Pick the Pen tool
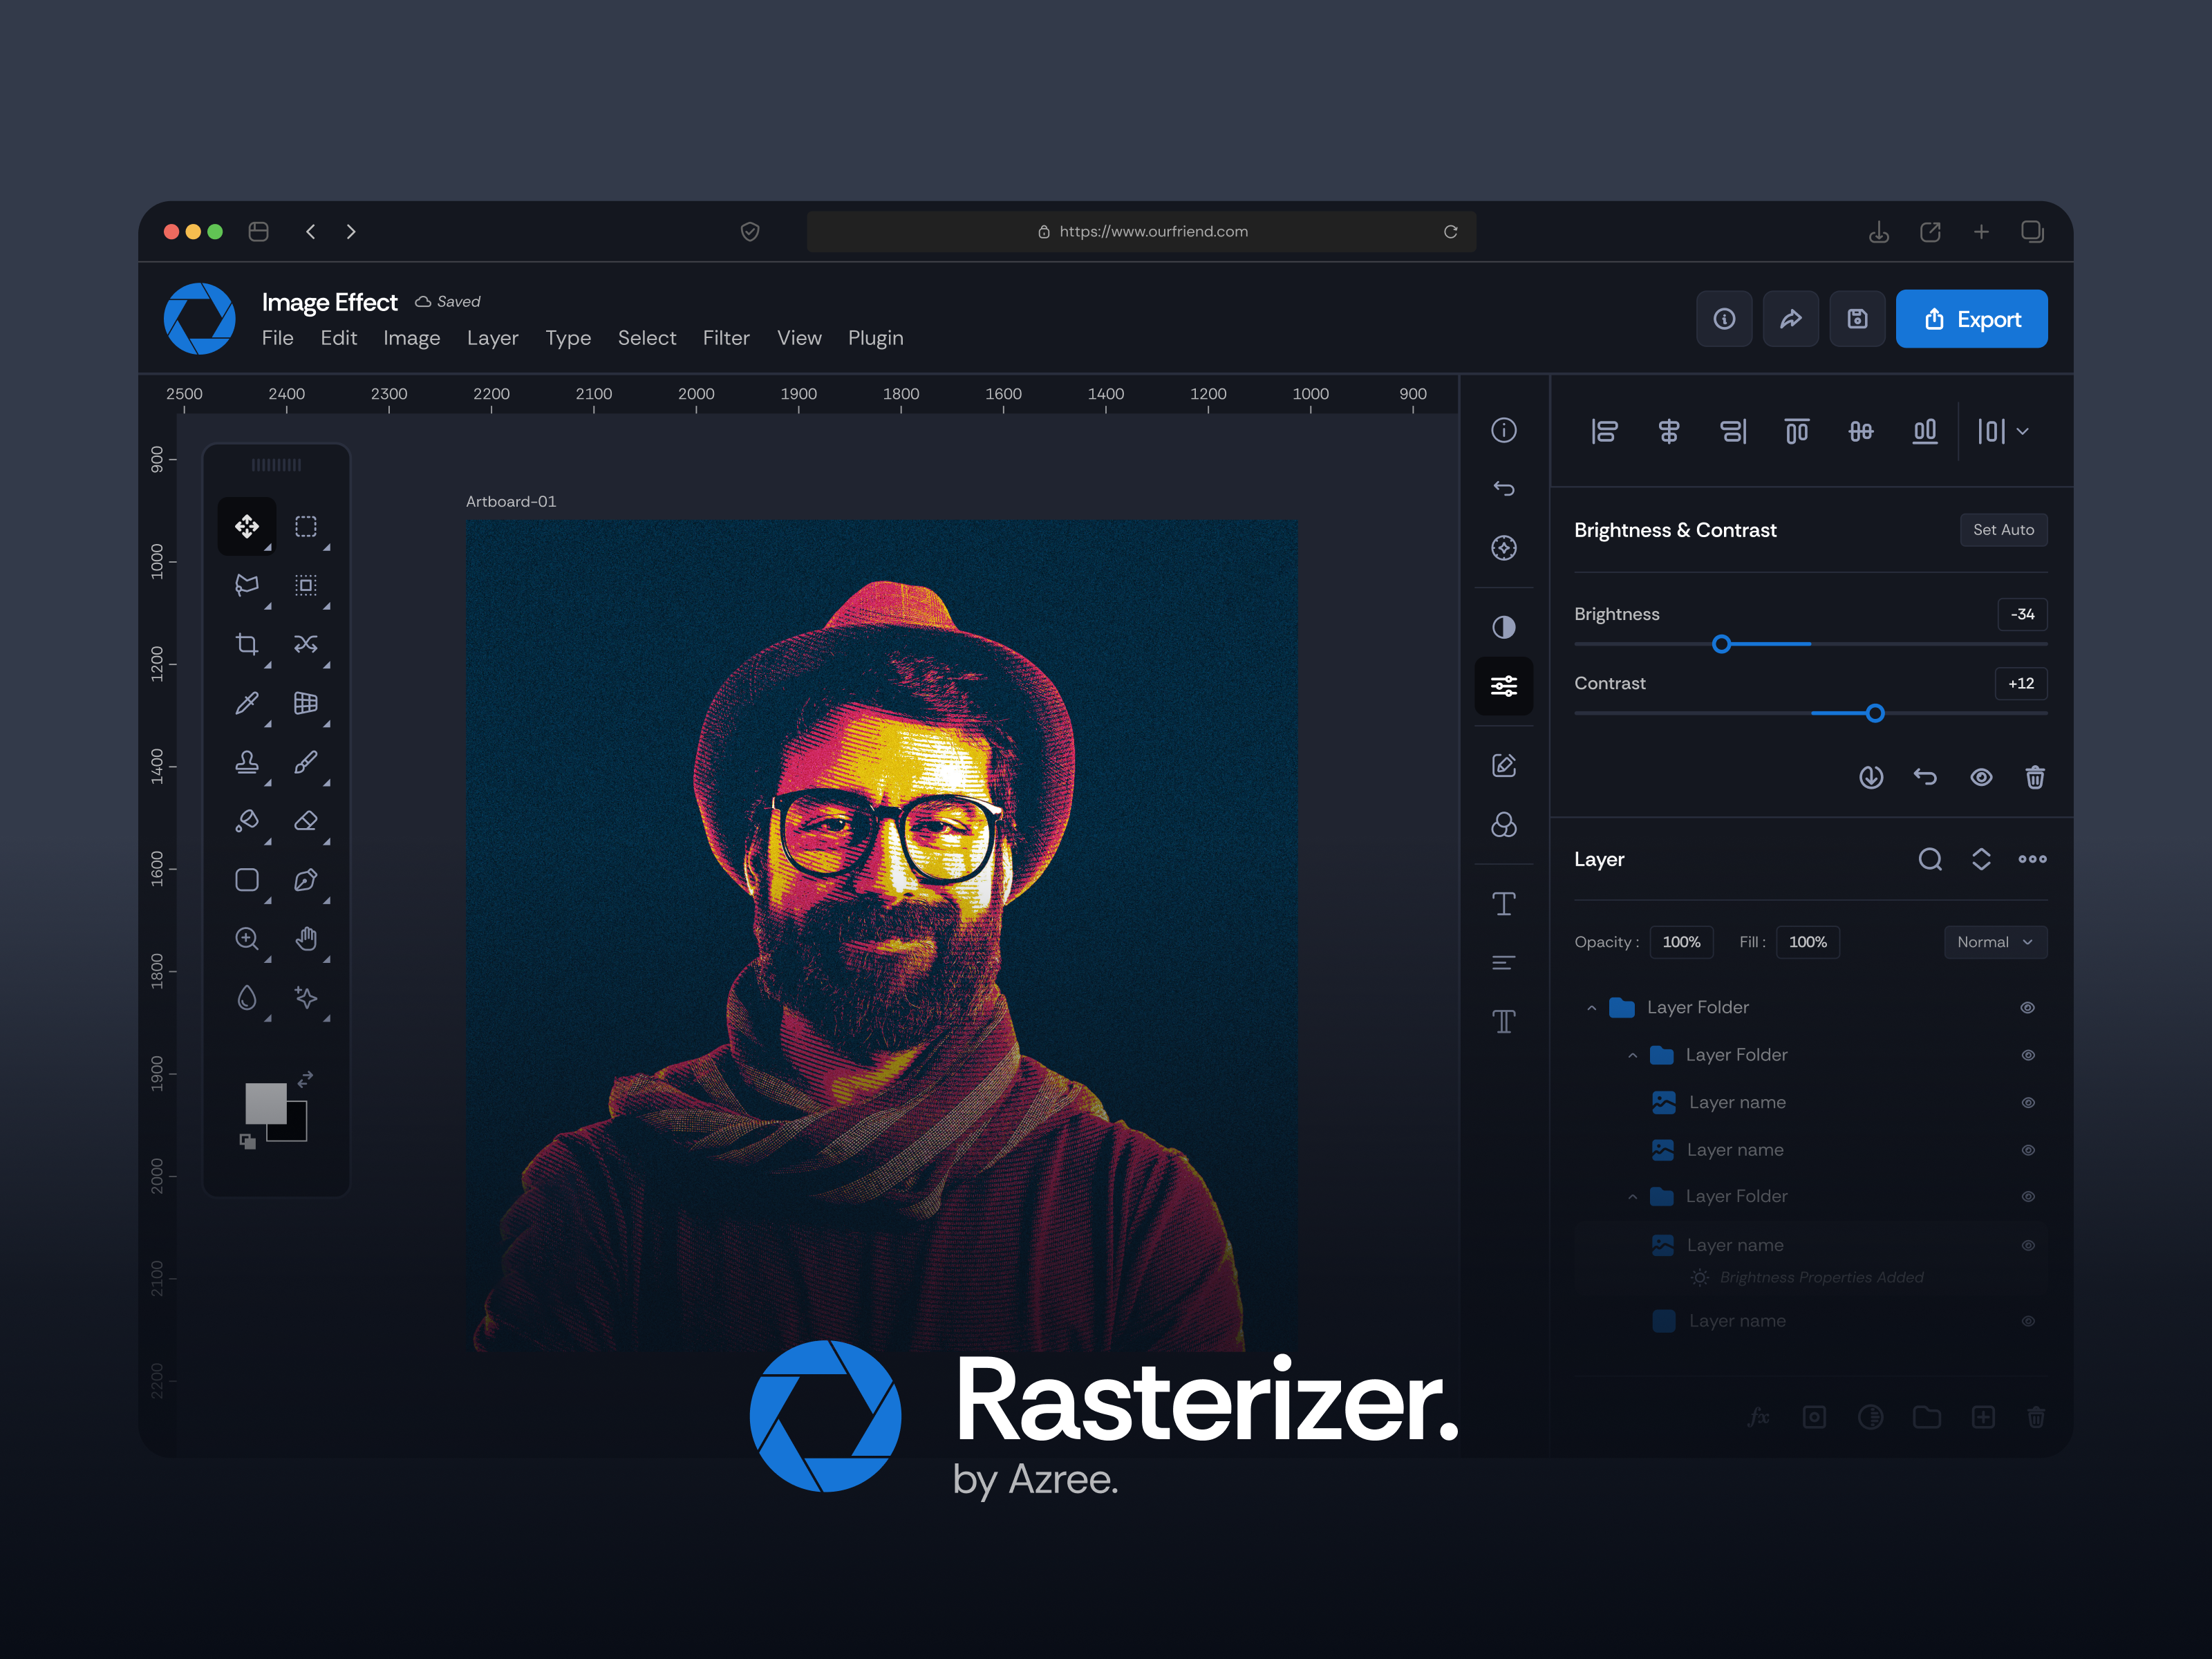 [x=306, y=881]
